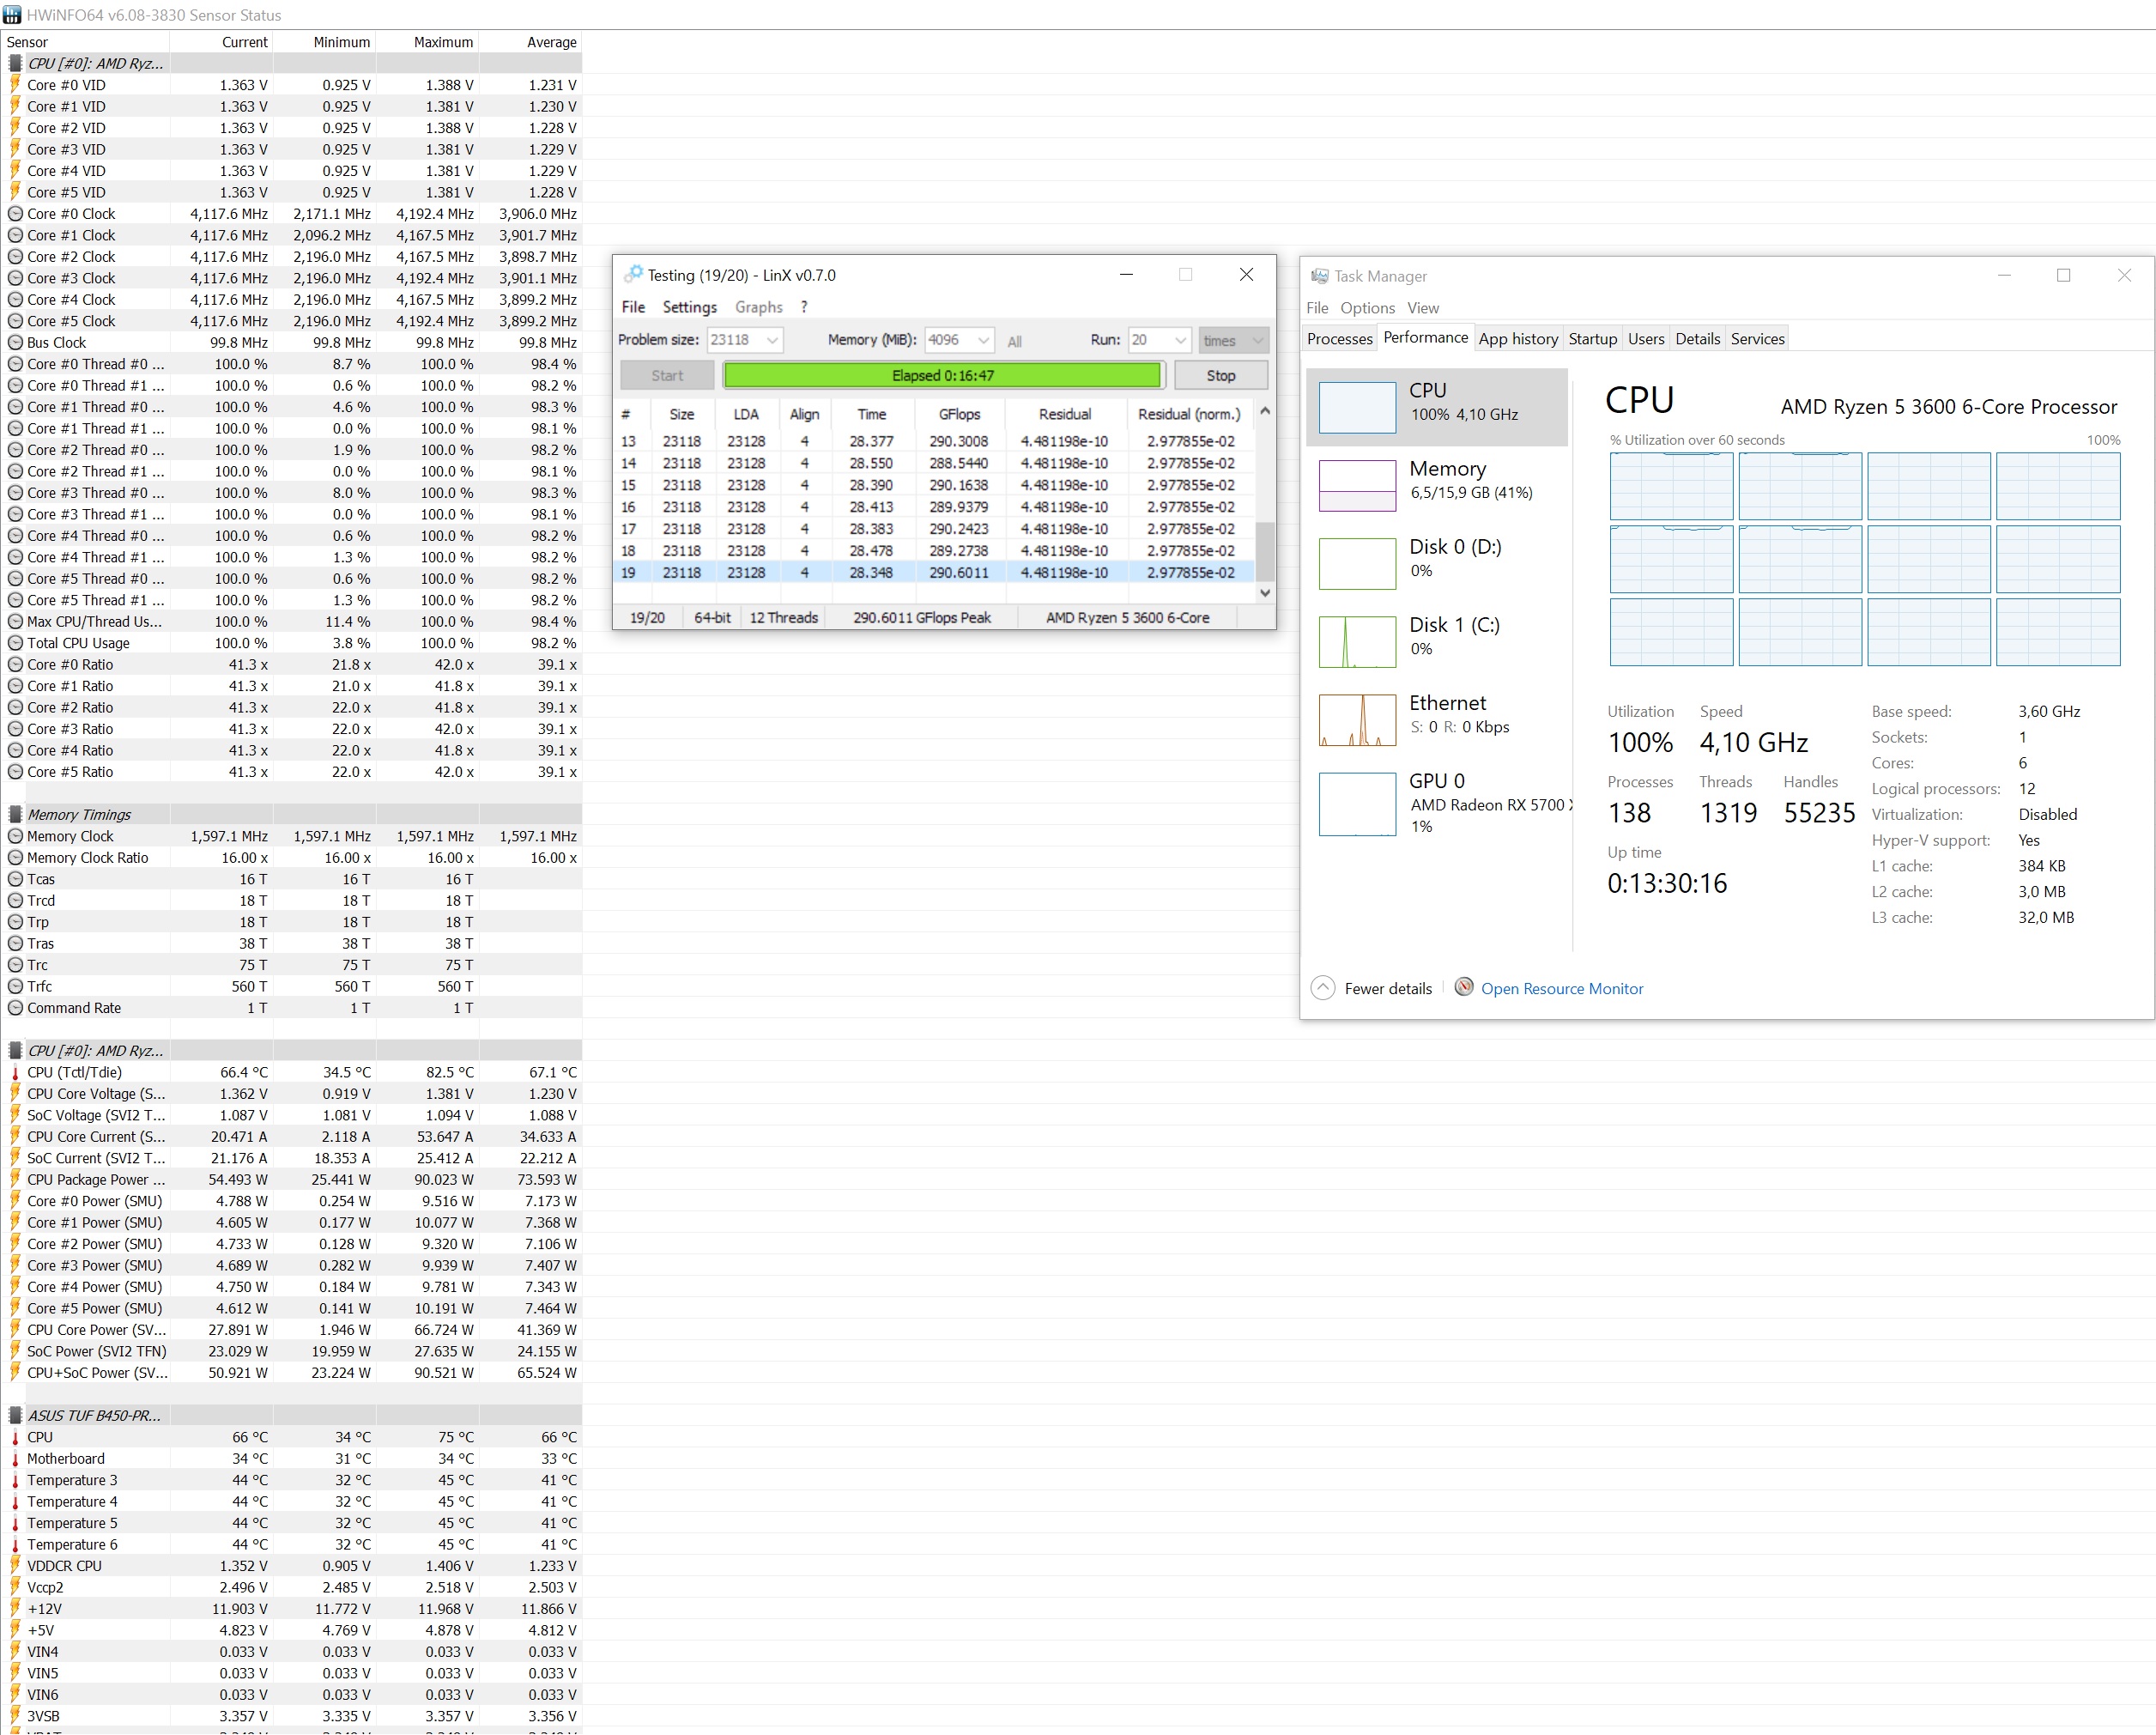Viewport: 2156px width, 1735px height.
Task: Open LinX Settings menu
Action: pos(689,307)
